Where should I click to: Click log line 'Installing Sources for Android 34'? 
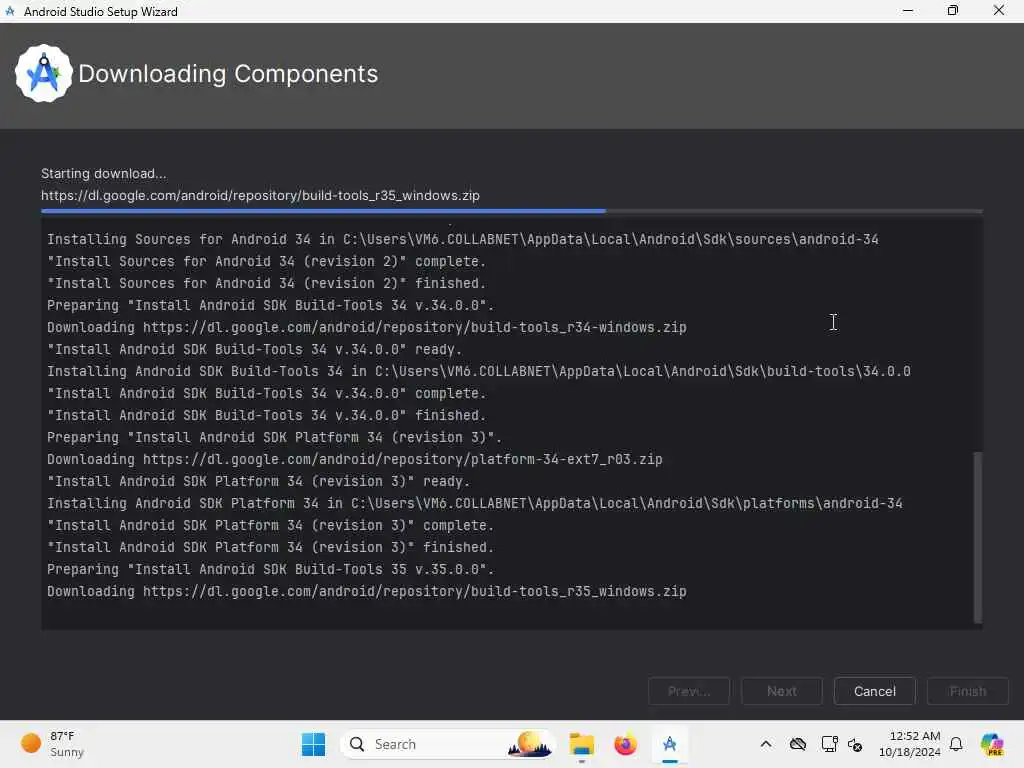tap(462, 239)
